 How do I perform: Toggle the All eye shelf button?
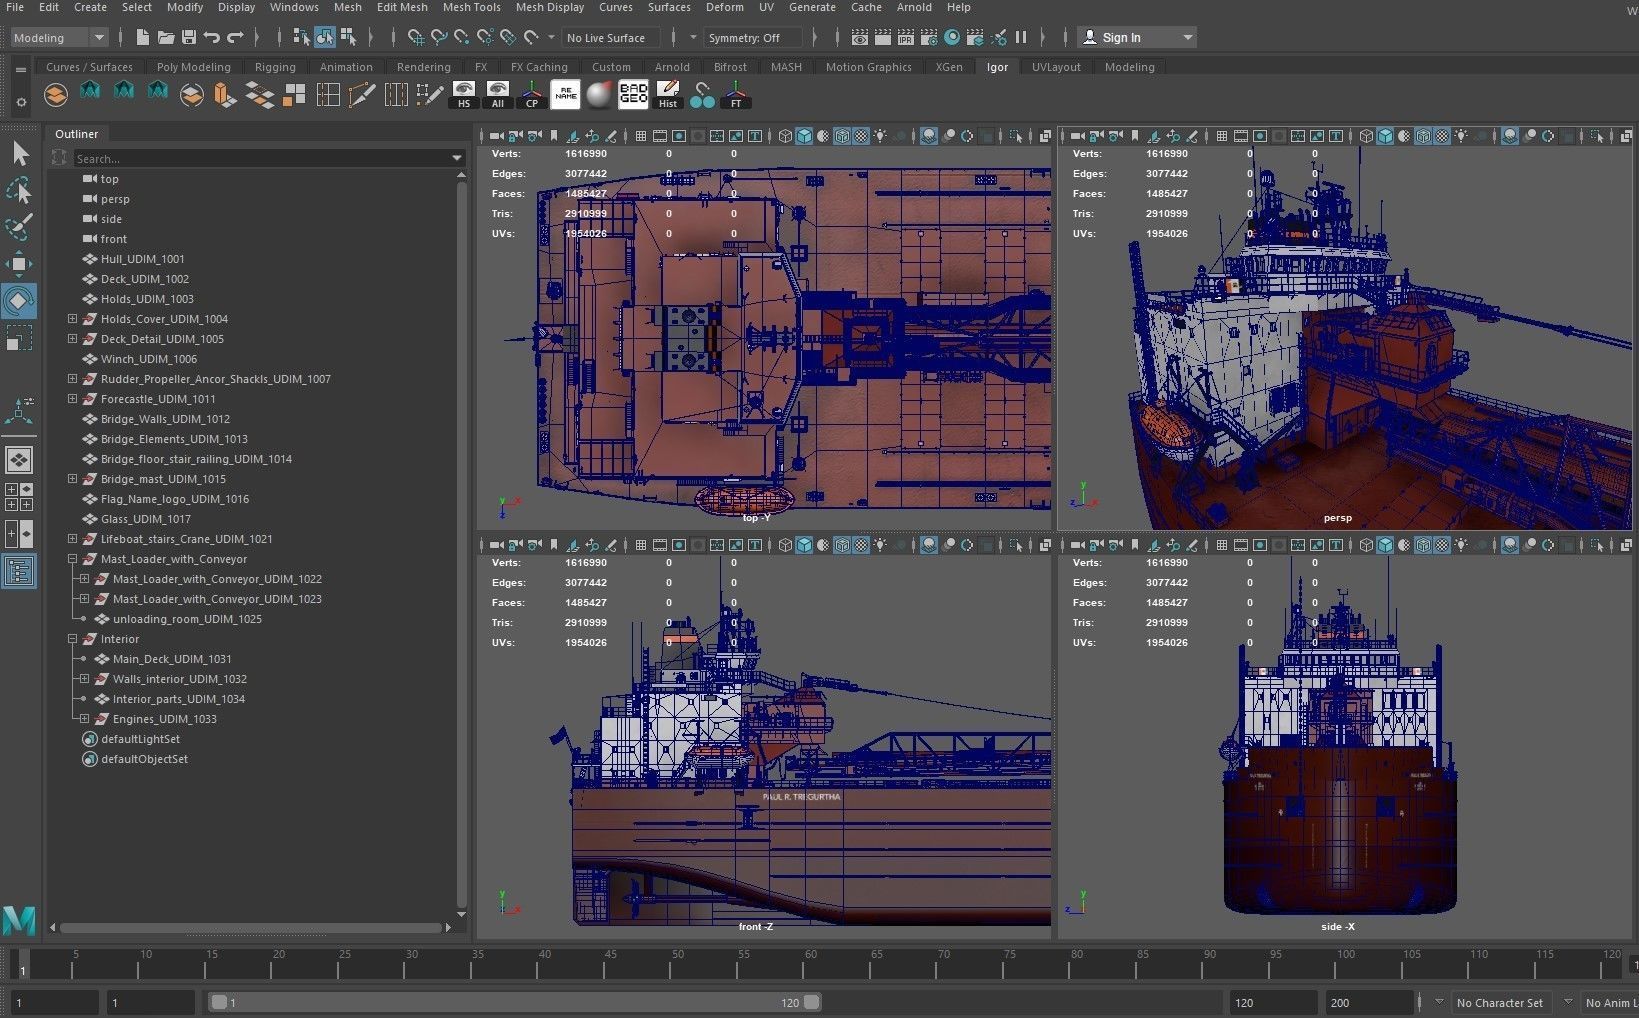tap(497, 95)
